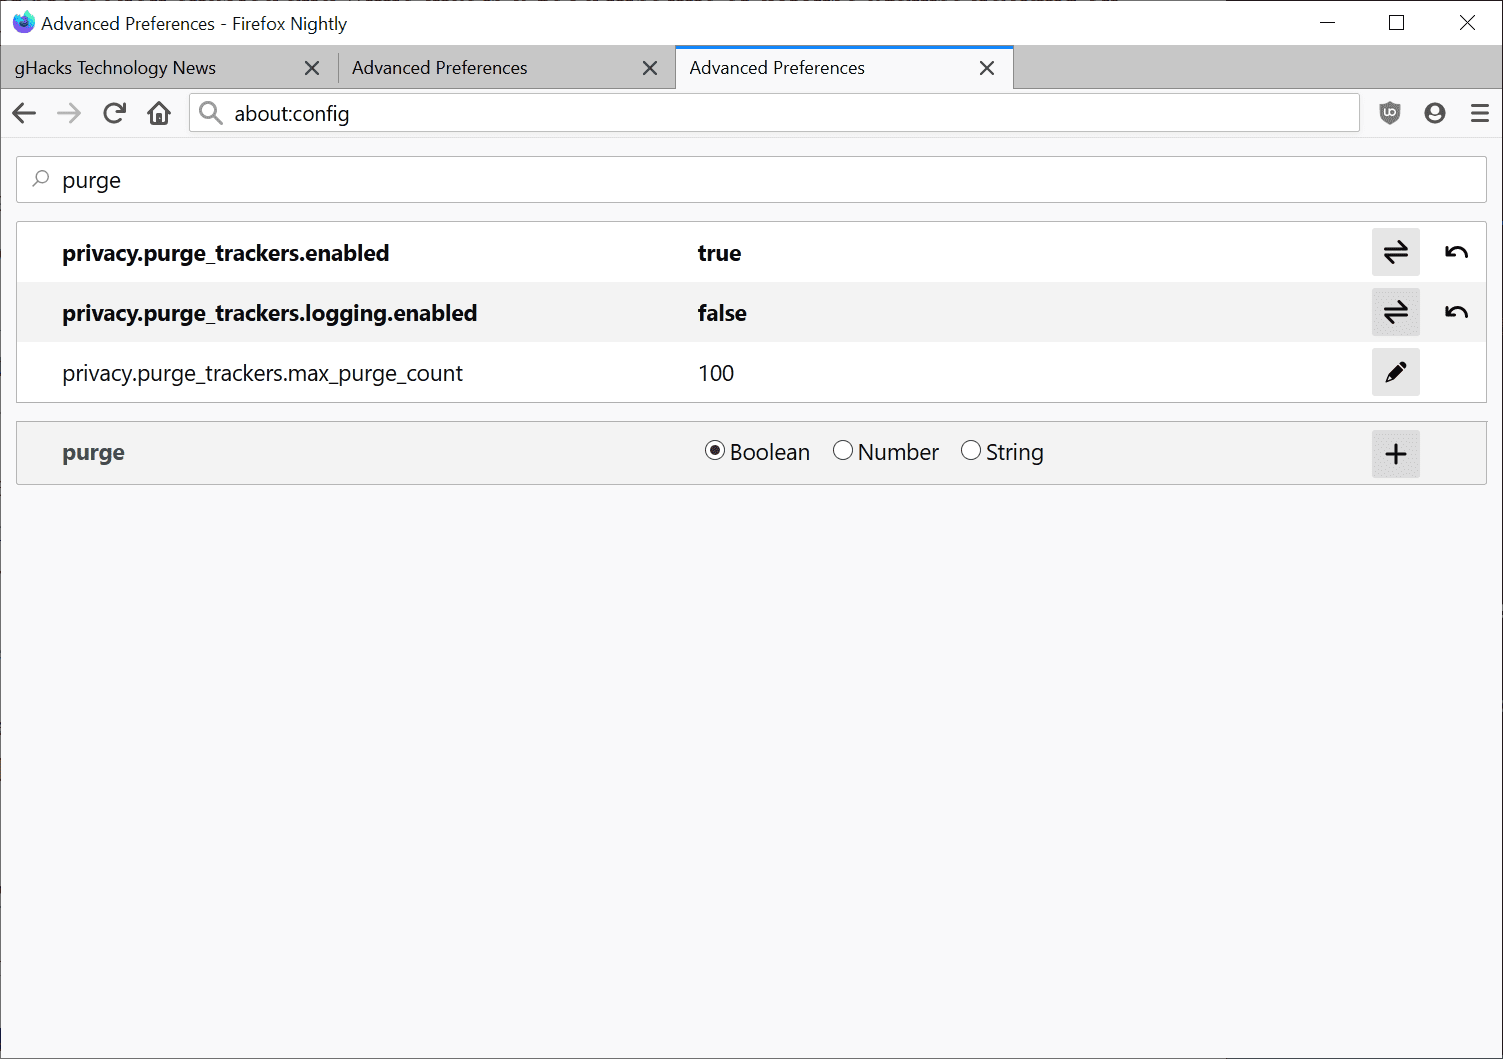Select the privacy.purge_trackers.enabled preference name
This screenshot has width=1503, height=1059.
226,253
